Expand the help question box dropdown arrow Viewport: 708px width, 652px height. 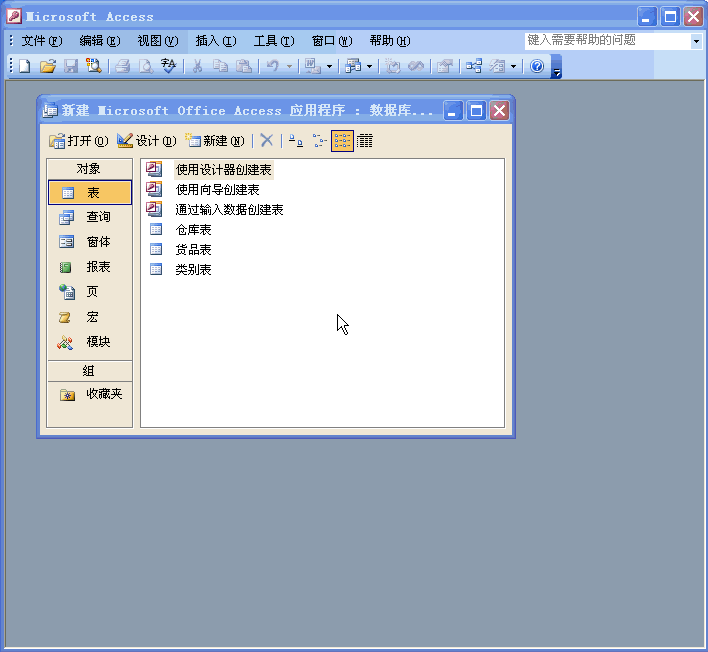696,41
